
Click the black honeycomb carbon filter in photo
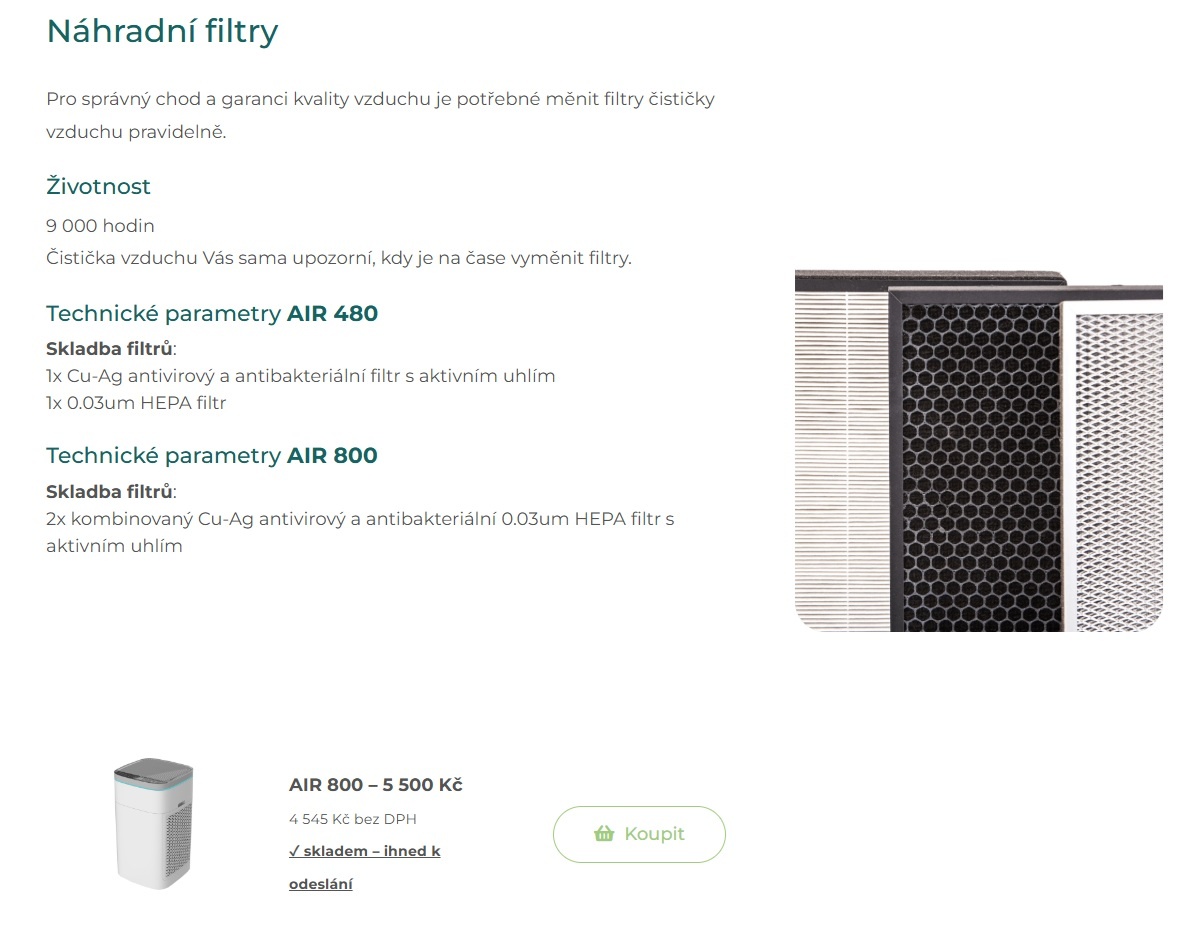(980, 460)
